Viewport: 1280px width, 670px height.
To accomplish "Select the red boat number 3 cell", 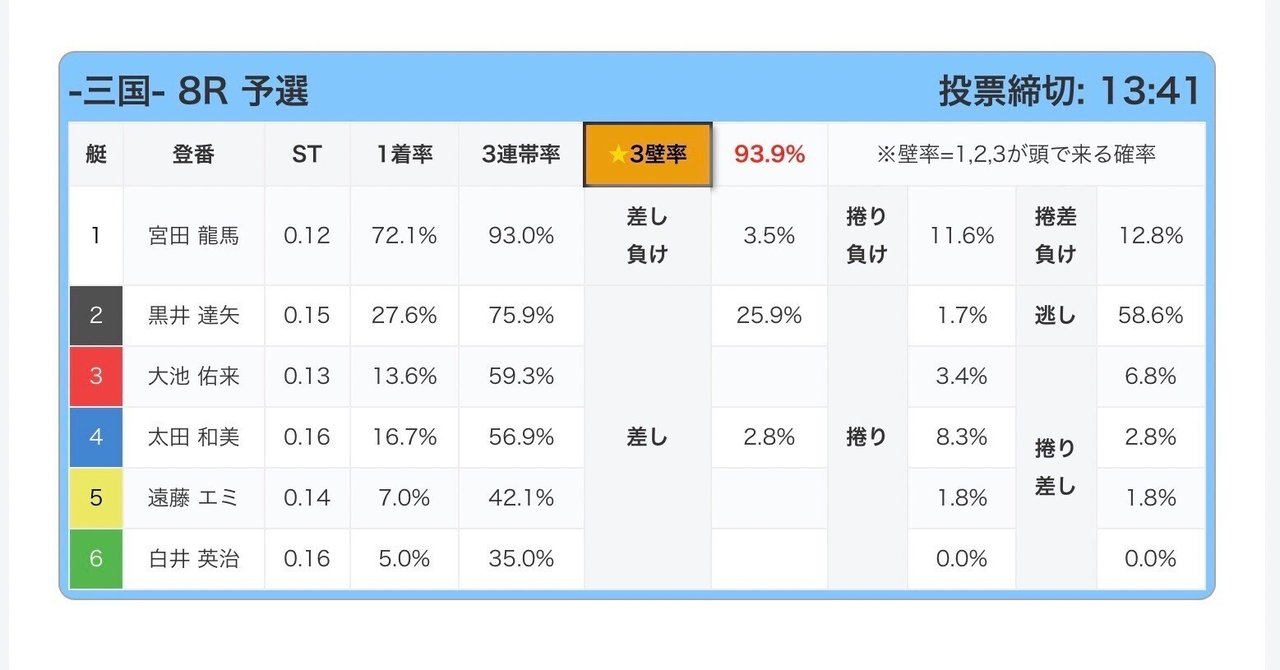I will click(96, 376).
